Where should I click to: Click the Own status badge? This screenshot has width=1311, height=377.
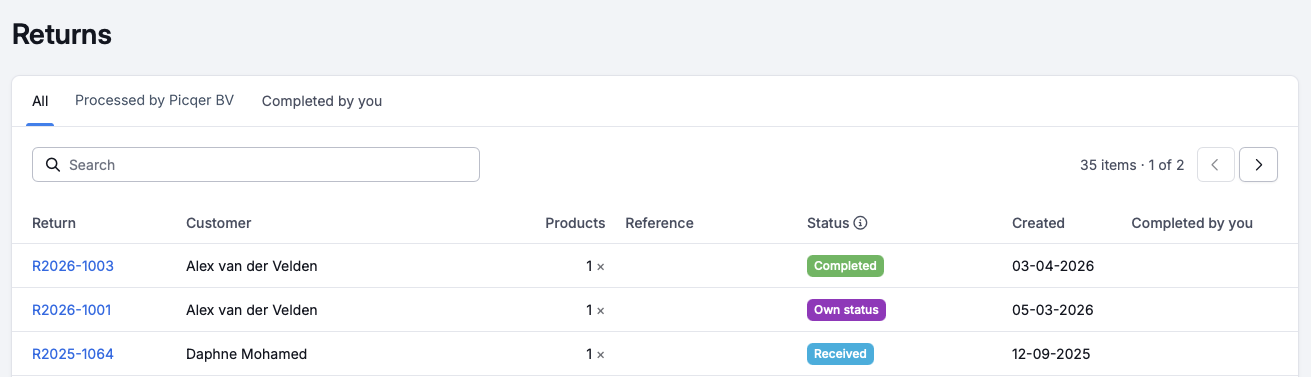846,310
